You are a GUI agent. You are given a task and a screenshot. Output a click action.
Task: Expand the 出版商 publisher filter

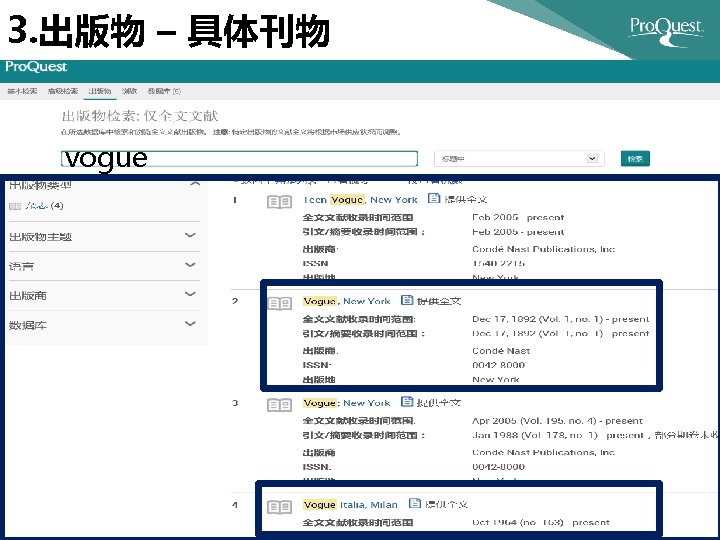coord(104,295)
